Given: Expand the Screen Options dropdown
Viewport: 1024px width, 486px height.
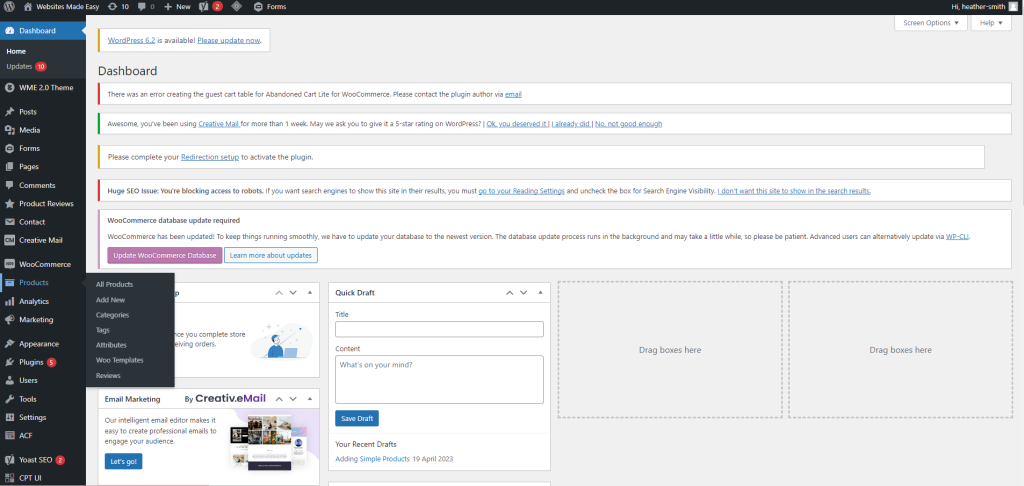Looking at the screenshot, I should pyautogui.click(x=929, y=22).
